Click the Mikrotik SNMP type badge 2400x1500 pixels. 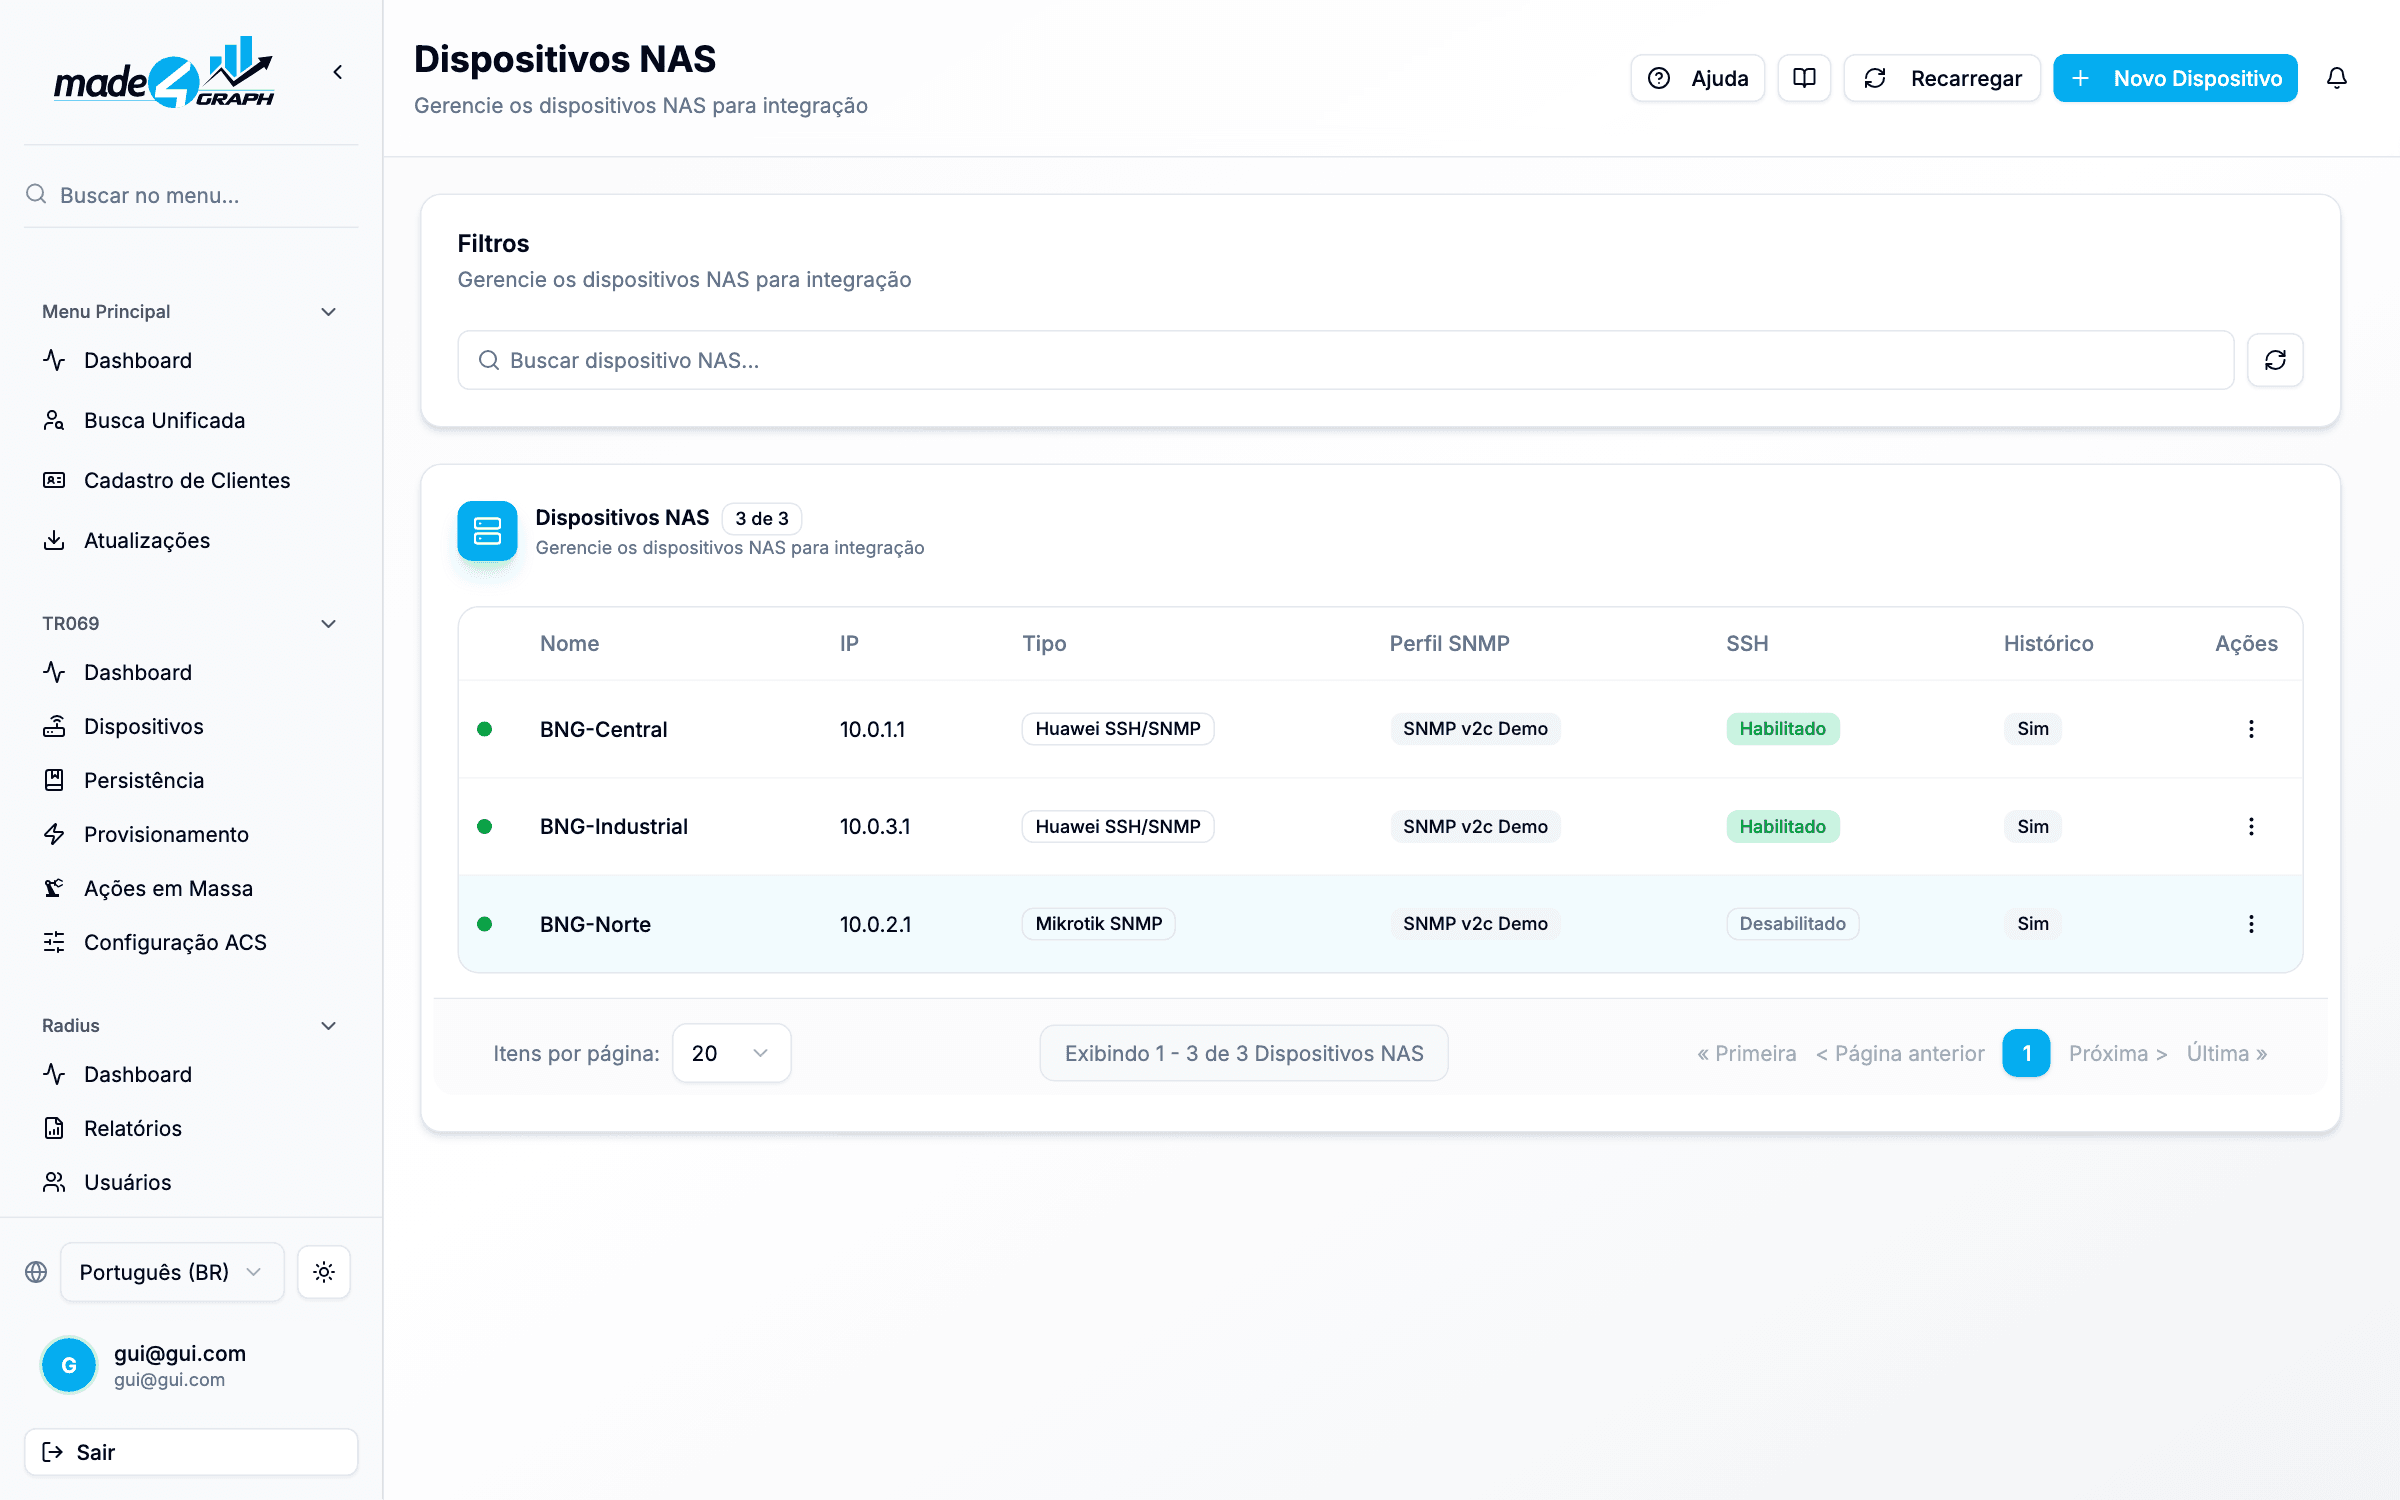(1098, 924)
